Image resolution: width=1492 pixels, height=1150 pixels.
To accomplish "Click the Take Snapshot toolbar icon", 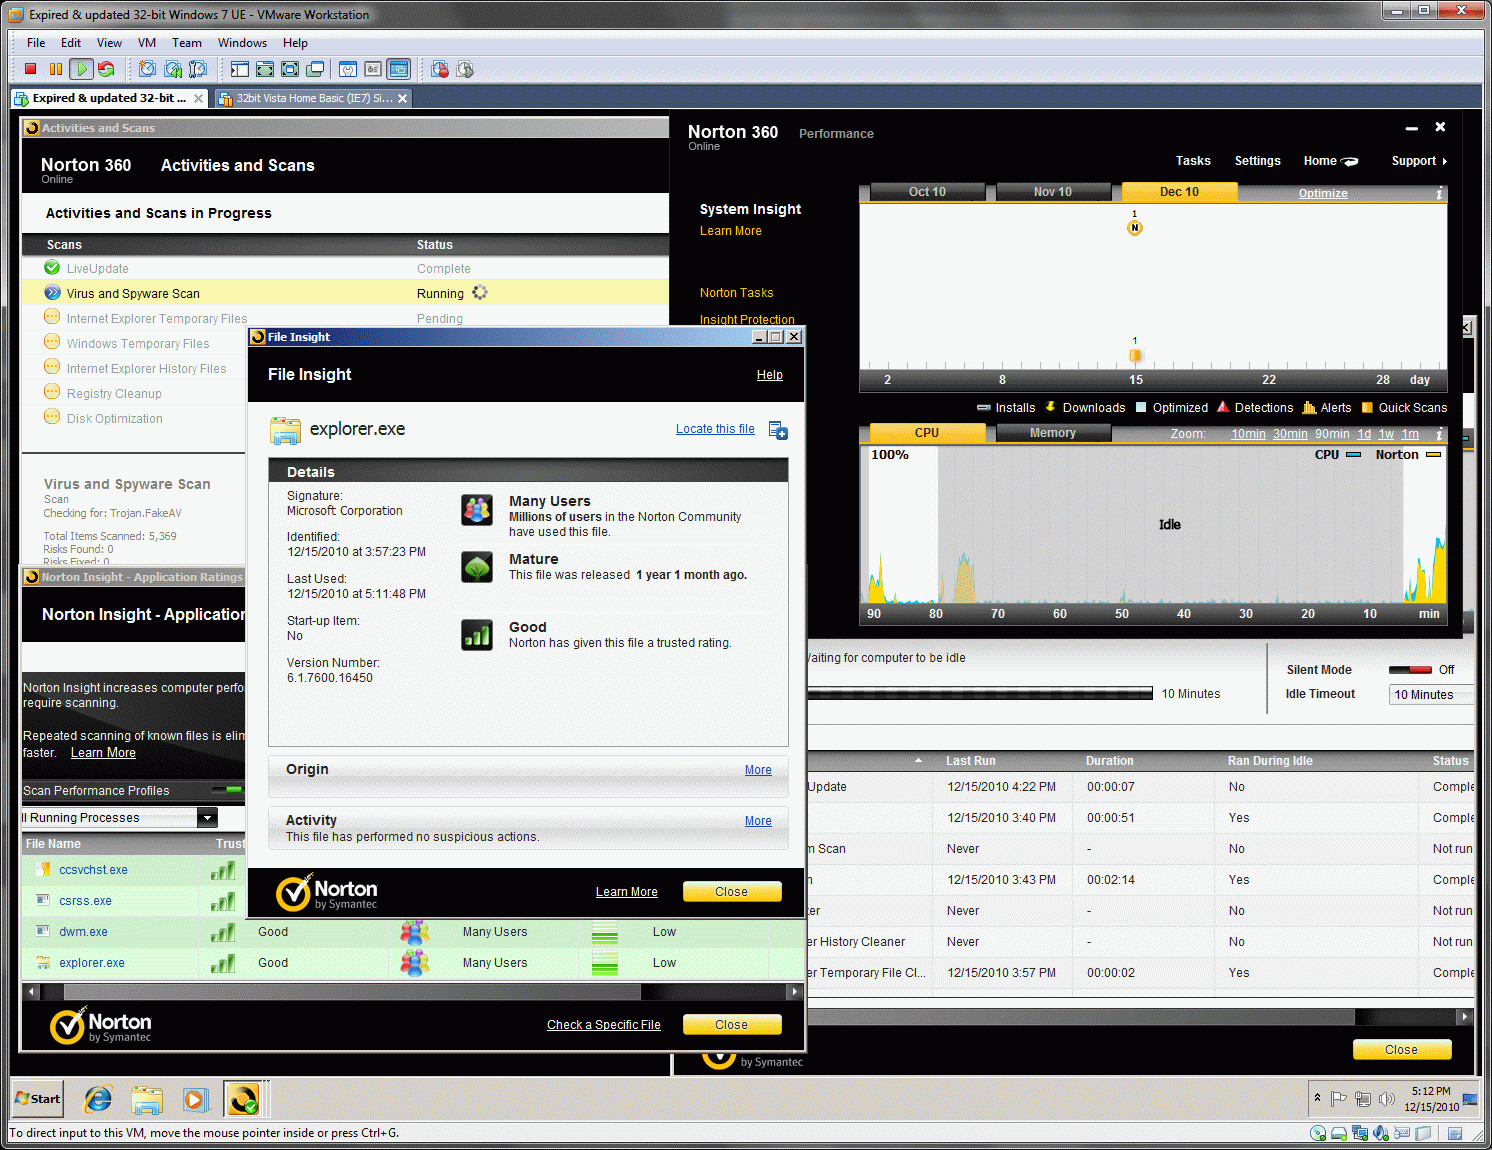I will pos(147,69).
